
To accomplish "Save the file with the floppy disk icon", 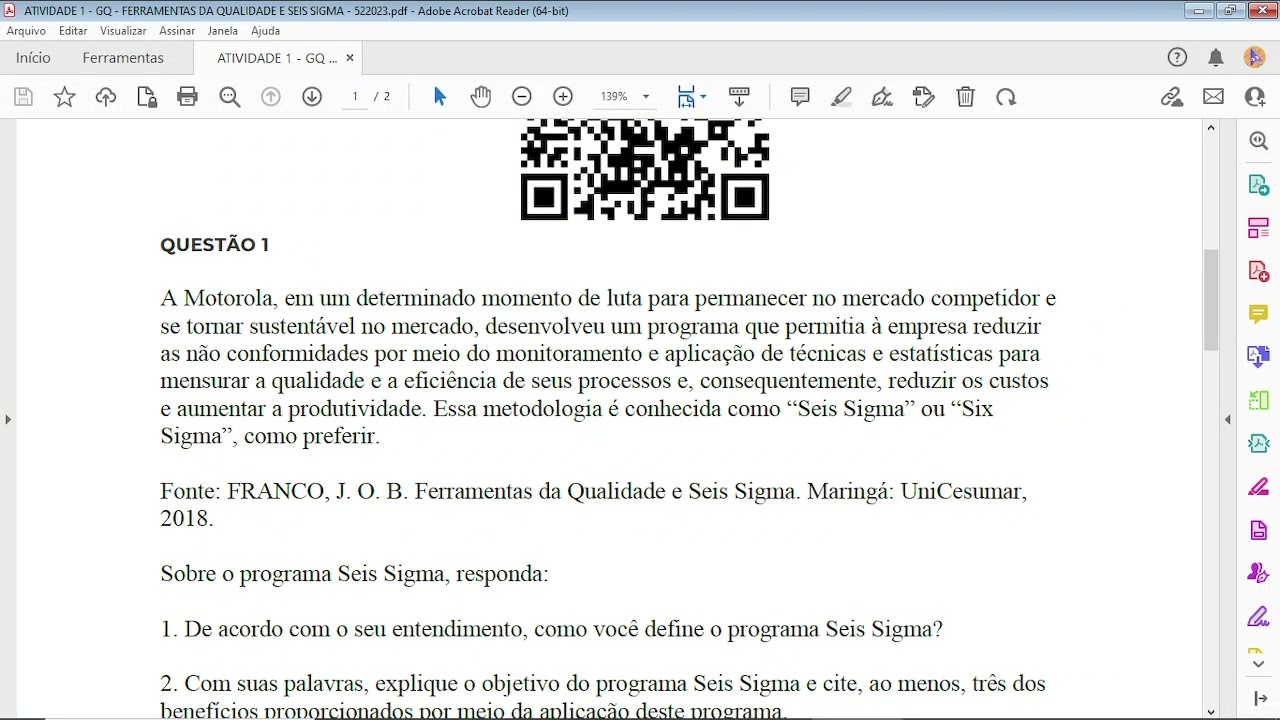I will click(x=23, y=97).
